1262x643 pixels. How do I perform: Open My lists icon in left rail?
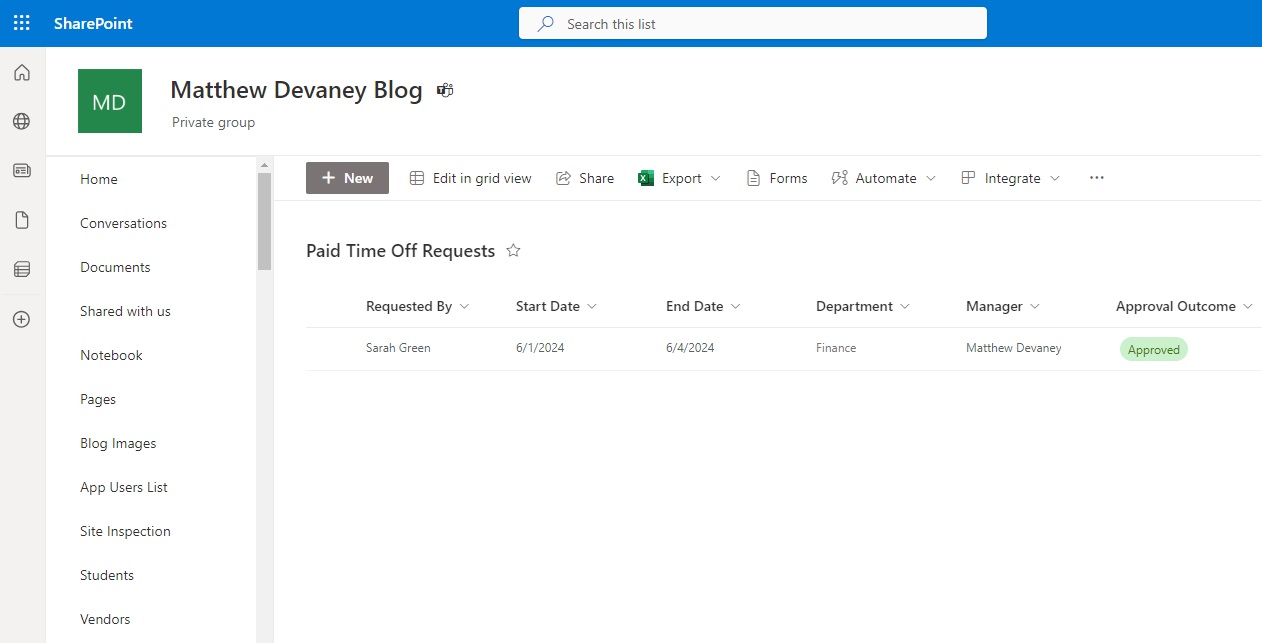tap(22, 269)
